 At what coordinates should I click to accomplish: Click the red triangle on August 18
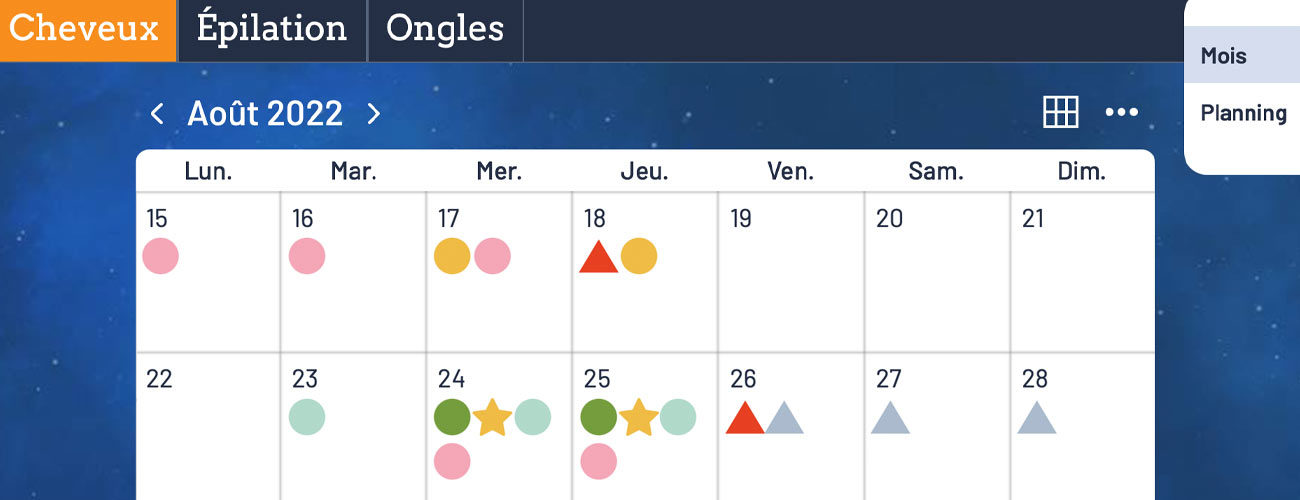(x=599, y=257)
